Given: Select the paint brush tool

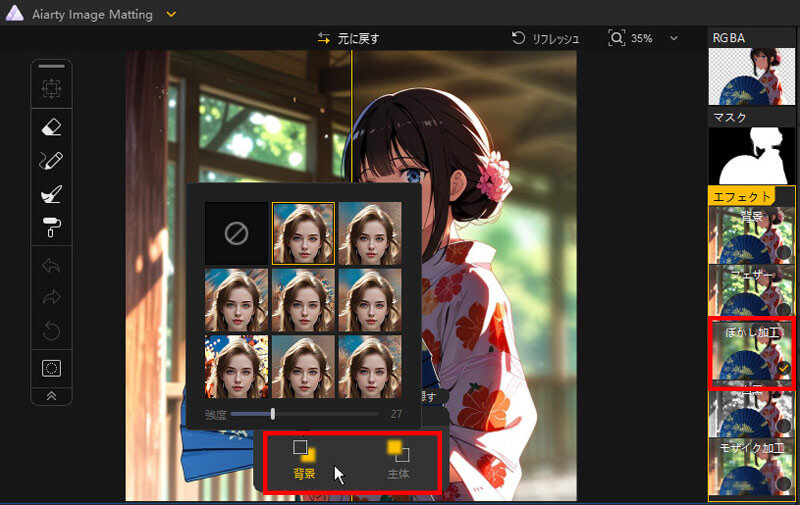Looking at the screenshot, I should tap(52, 194).
